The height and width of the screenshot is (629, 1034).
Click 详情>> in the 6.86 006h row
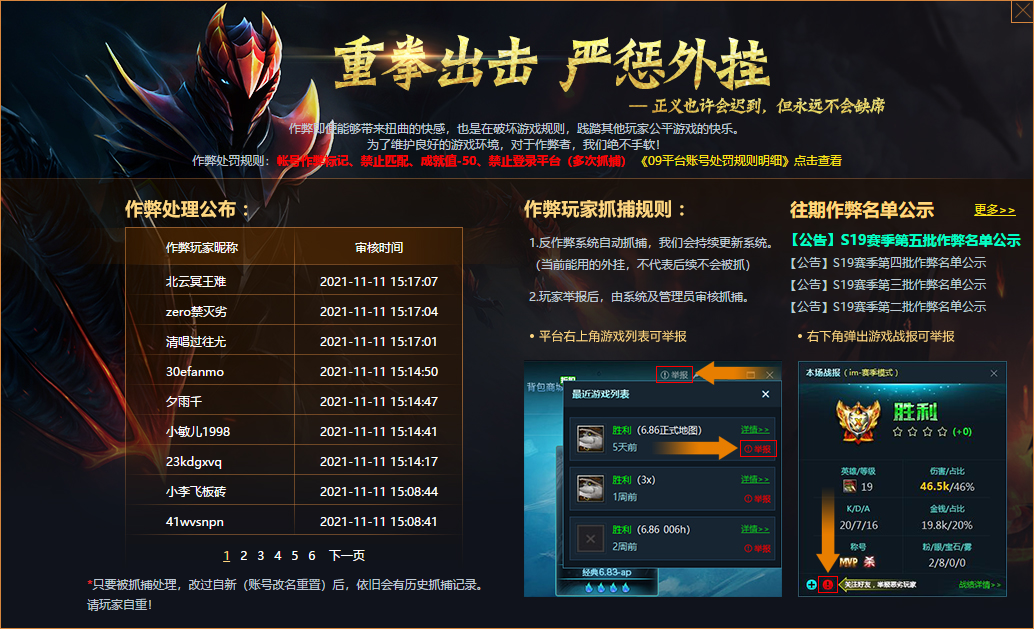[754, 529]
